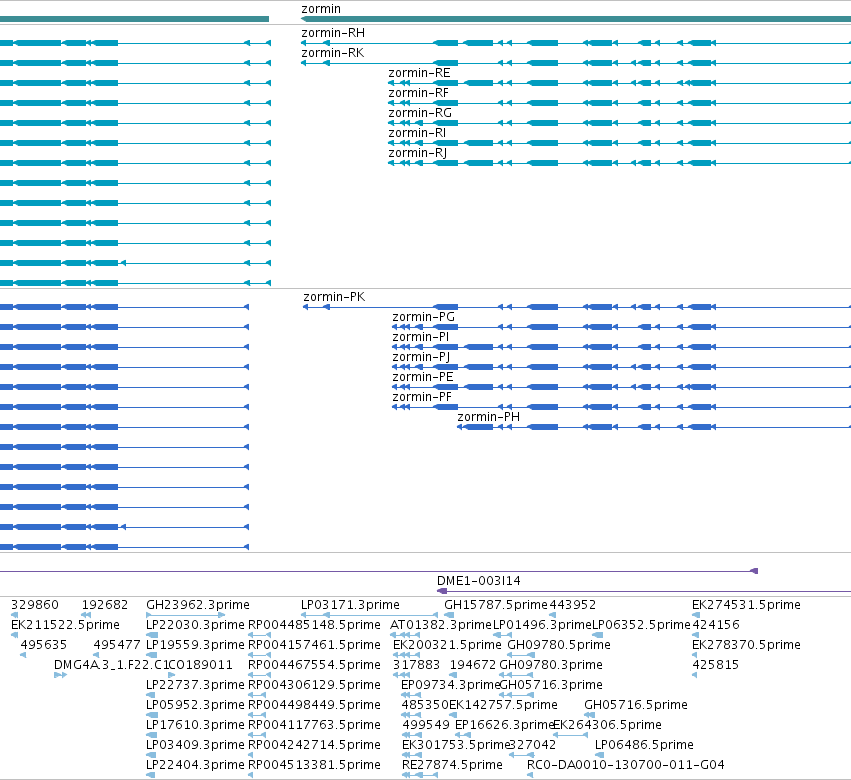Viewport: 851px width, 780px height.
Task: Click the zormin-RH transcript label
Action: pos(333,33)
